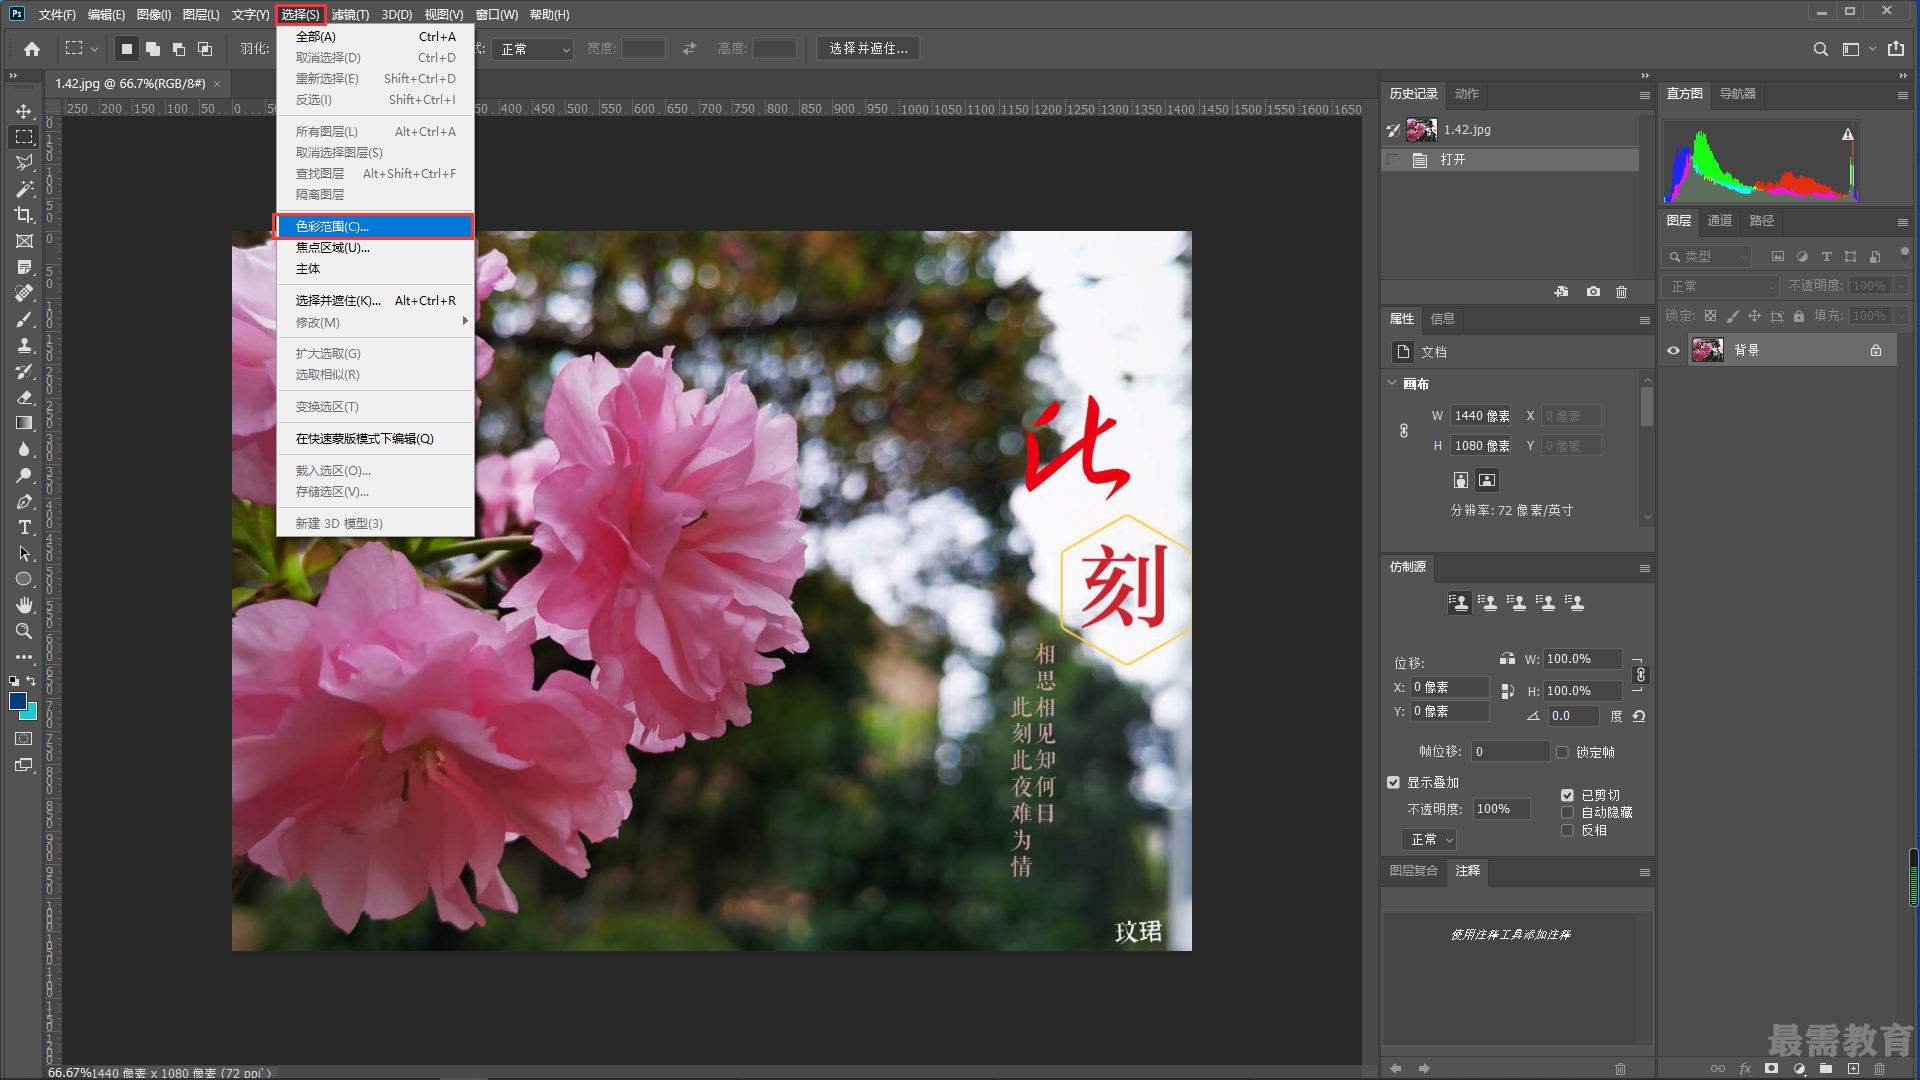Screen dimensions: 1920x1080
Task: Open the search icon at top right
Action: pos(1821,49)
